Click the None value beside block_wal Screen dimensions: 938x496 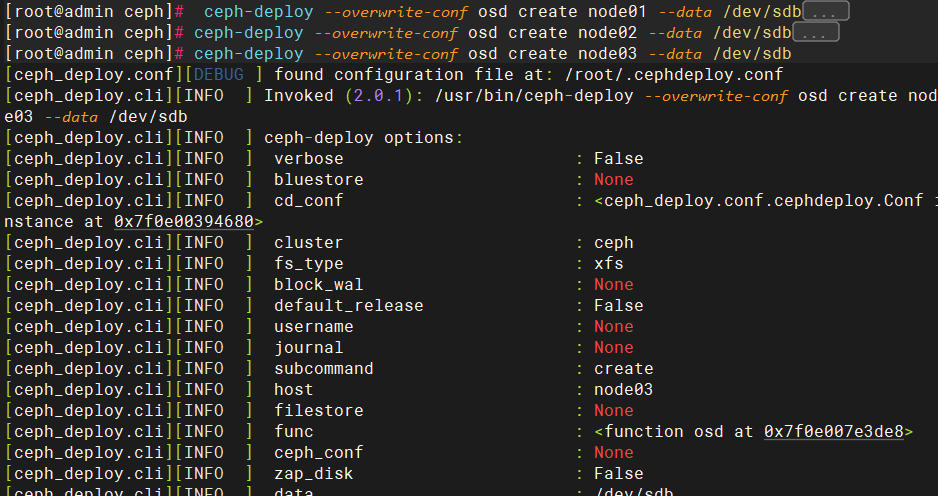[614, 284]
